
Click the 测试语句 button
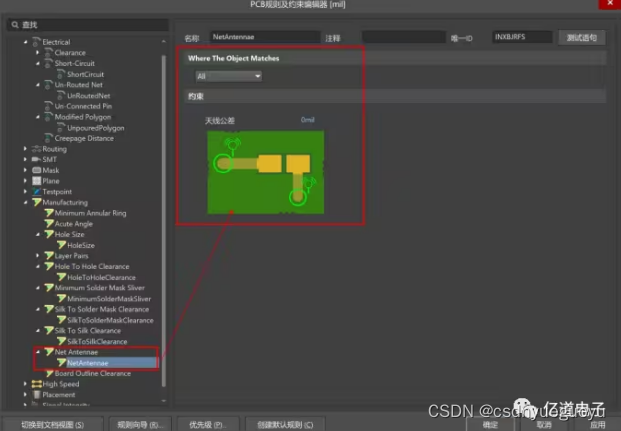click(x=581, y=38)
